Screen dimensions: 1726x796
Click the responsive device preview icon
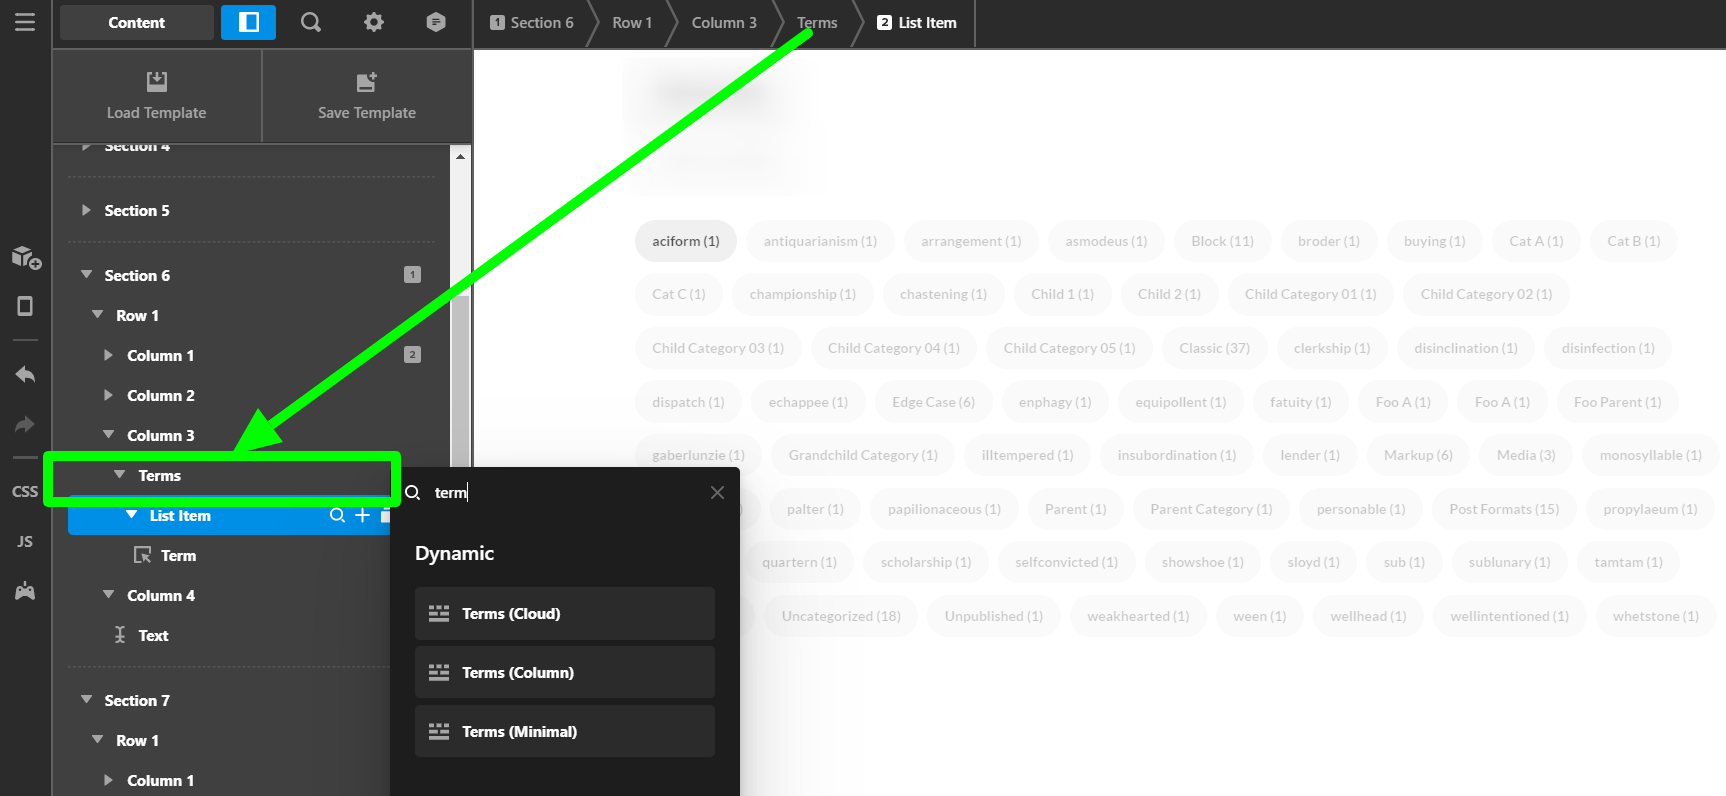coord(25,306)
